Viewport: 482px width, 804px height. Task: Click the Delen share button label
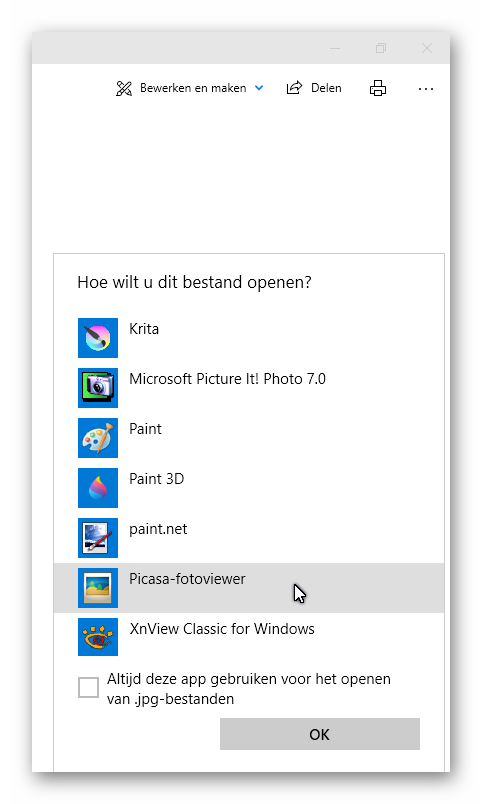point(326,88)
